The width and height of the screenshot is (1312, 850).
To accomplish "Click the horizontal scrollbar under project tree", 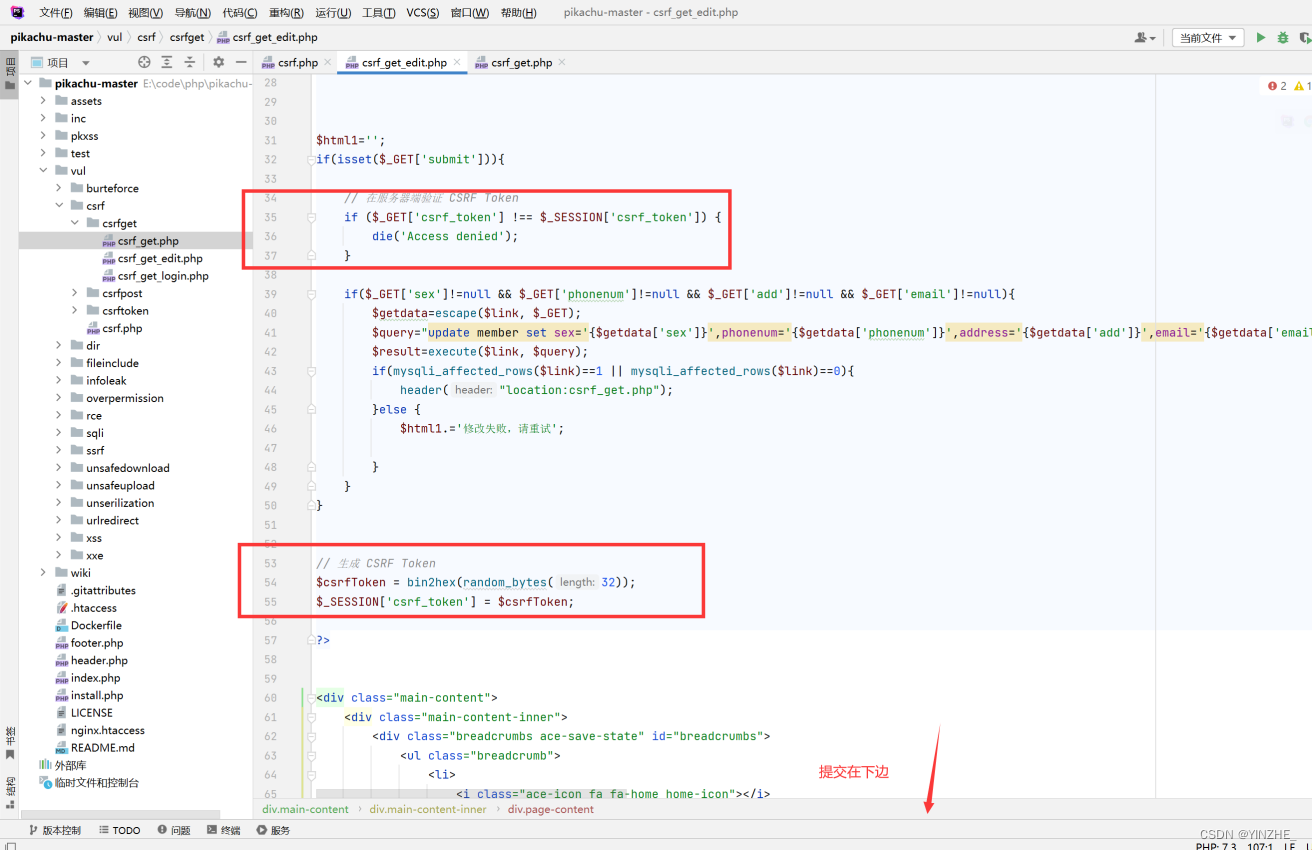I will point(120,815).
